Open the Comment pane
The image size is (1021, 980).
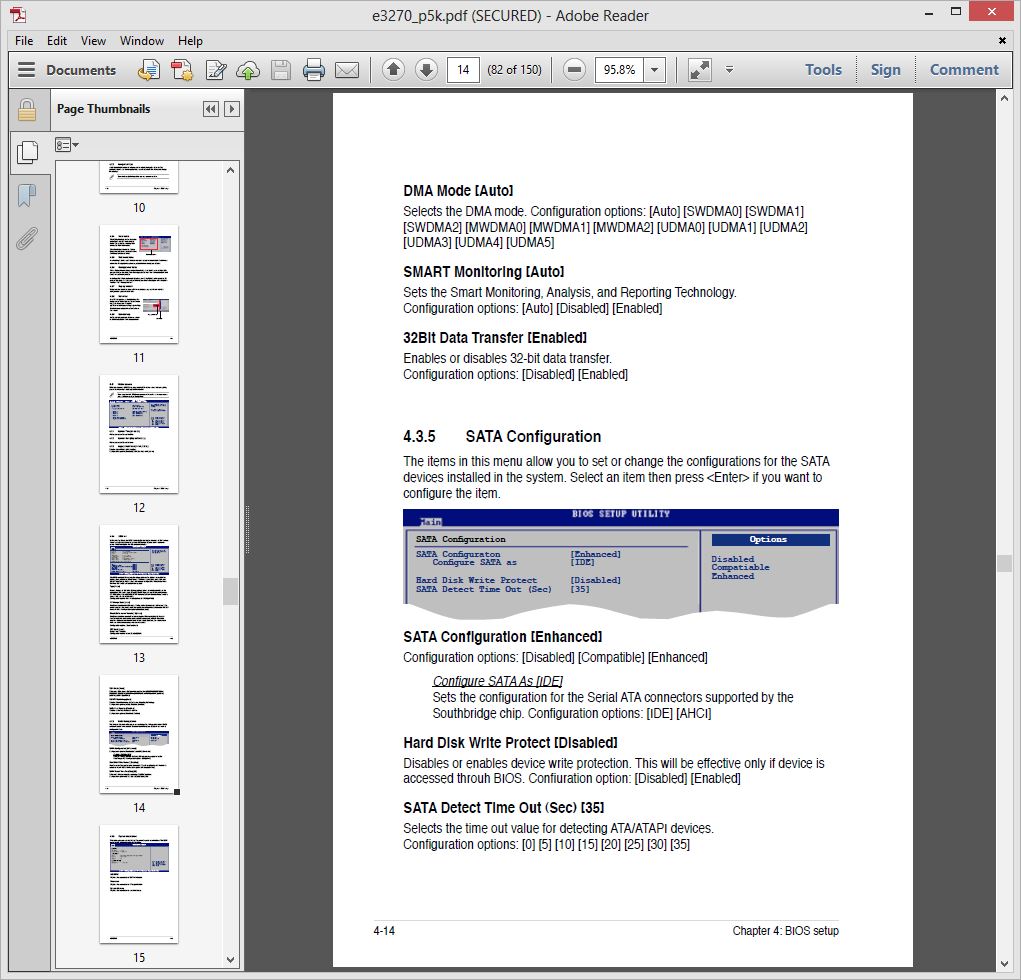pos(964,70)
